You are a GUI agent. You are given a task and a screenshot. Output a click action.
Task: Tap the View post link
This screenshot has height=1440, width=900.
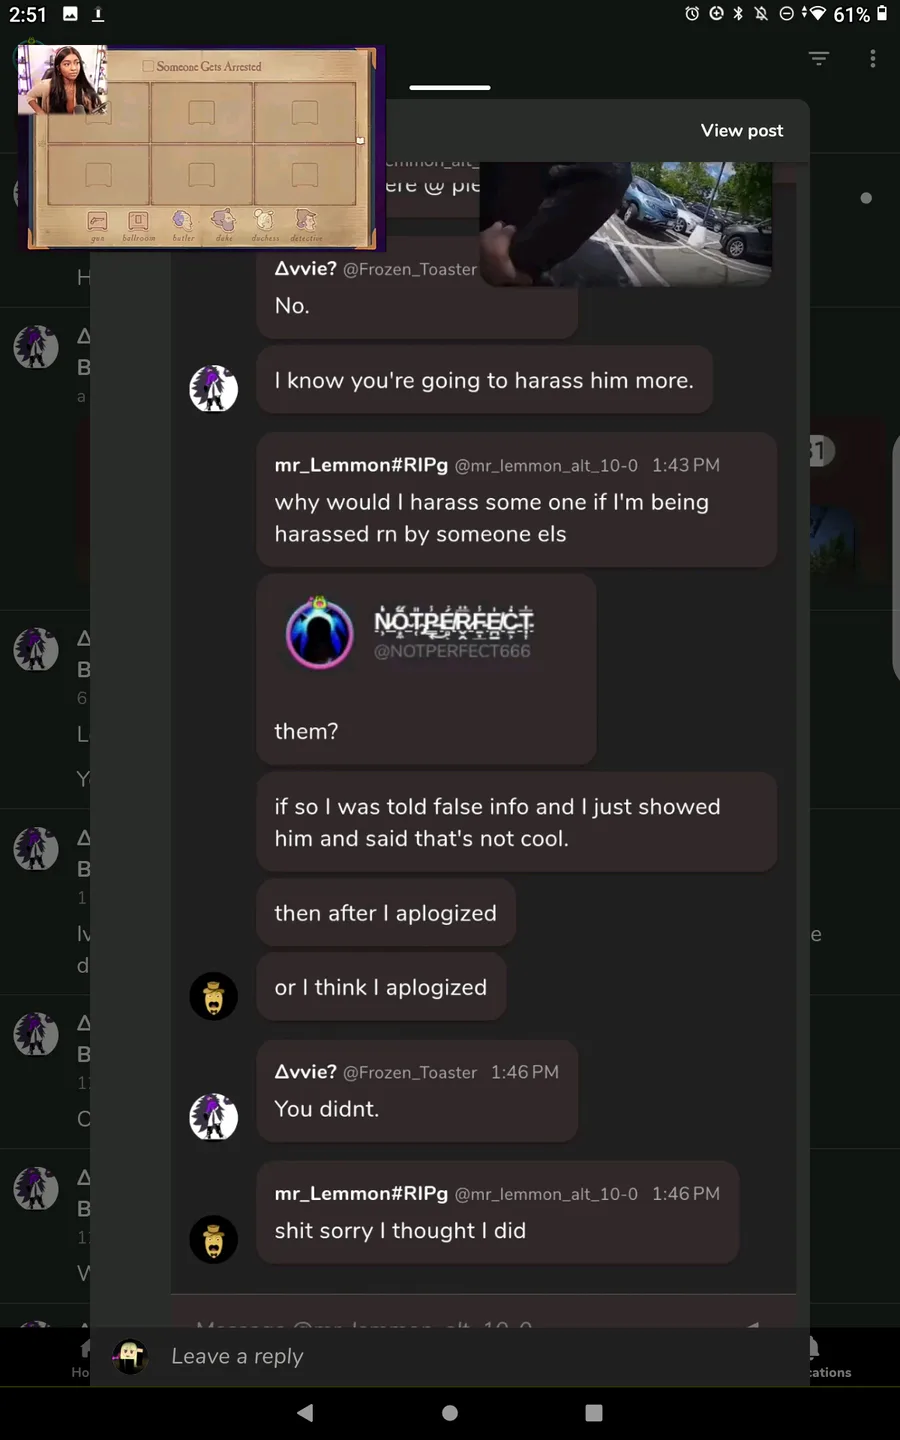pyautogui.click(x=741, y=131)
